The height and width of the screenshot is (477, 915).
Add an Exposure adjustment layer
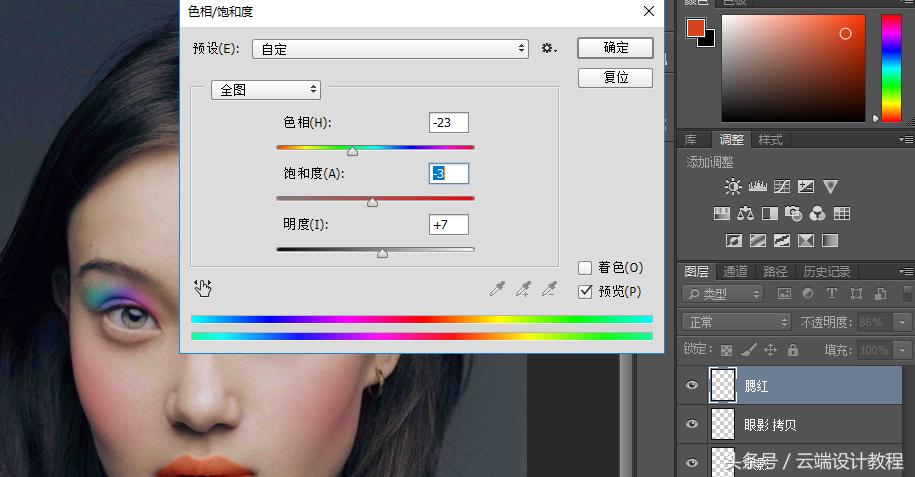(806, 186)
